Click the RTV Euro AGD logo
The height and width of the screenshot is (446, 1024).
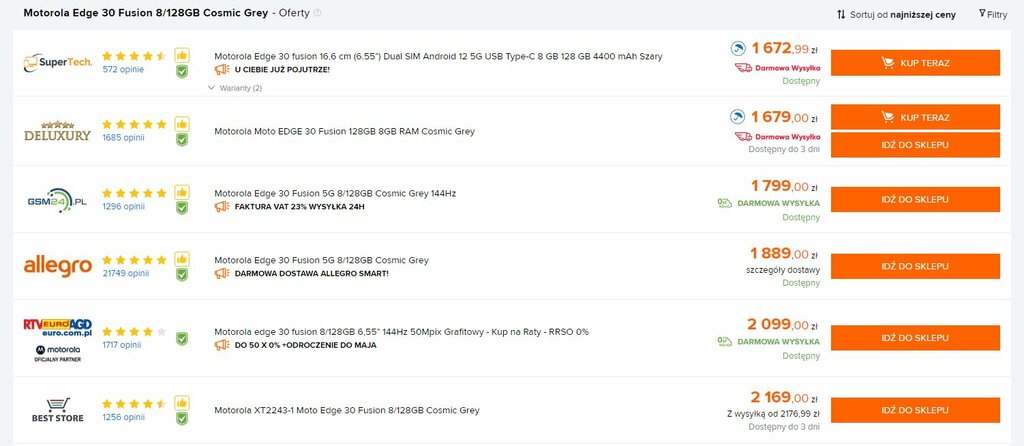(57, 327)
